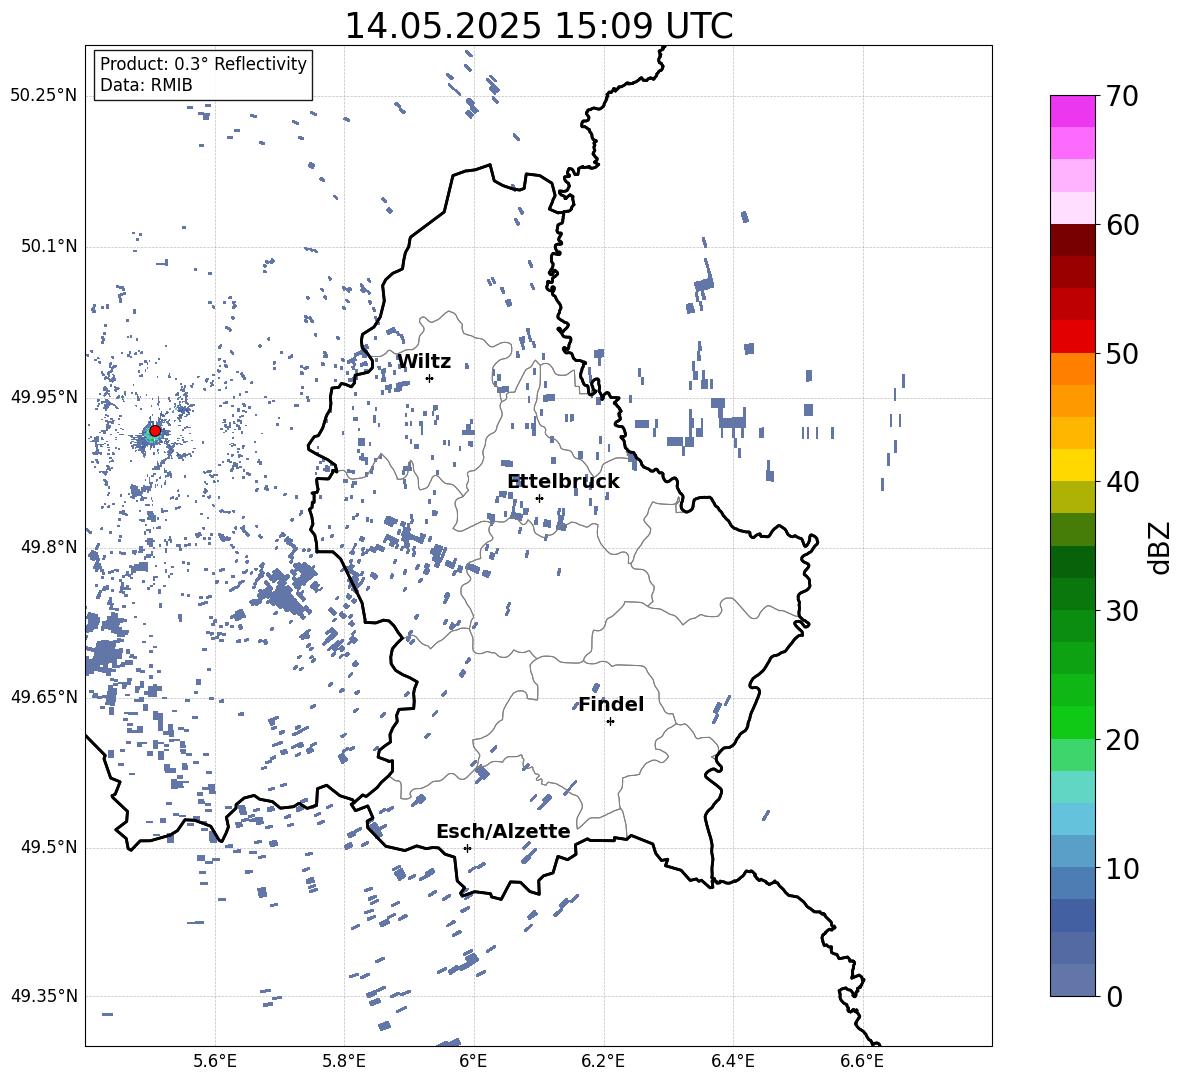Image resolution: width=1184 pixels, height=1081 pixels.
Task: Click the Wiltz station cross marker
Action: click(x=430, y=378)
